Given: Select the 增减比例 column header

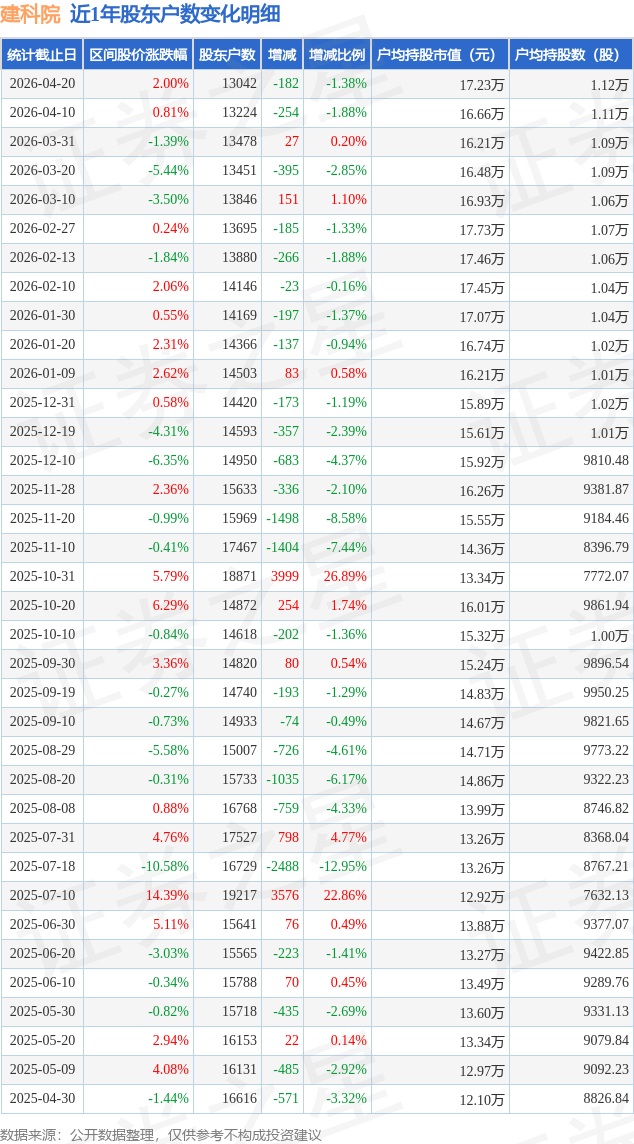Looking at the screenshot, I should (337, 55).
